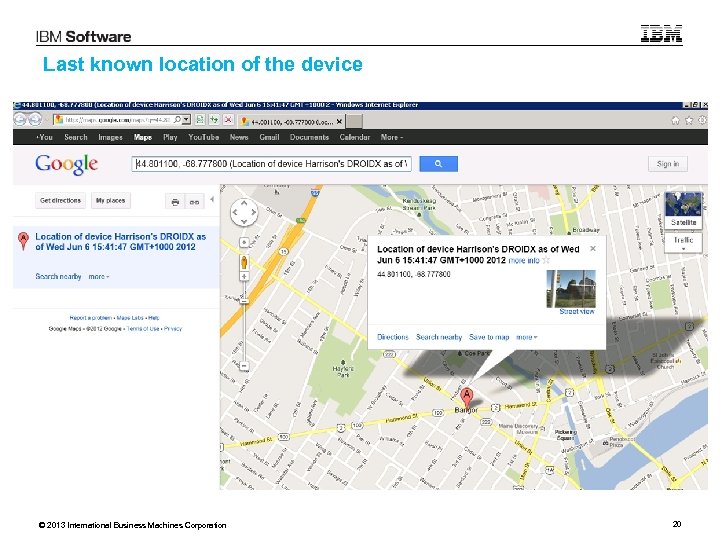720x540 pixels.
Task: Click the browser Forward arrow
Action: (x=35, y=119)
